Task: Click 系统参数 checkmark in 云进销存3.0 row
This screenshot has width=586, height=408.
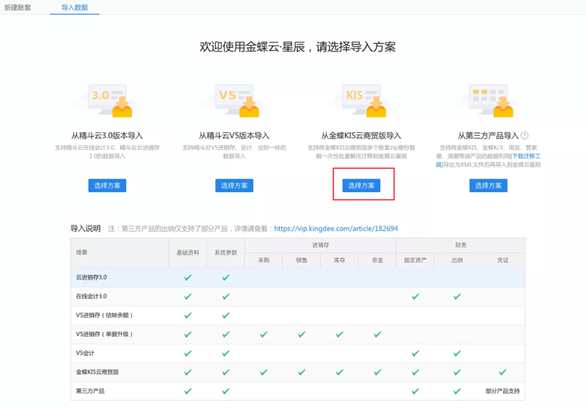Action: [226, 278]
